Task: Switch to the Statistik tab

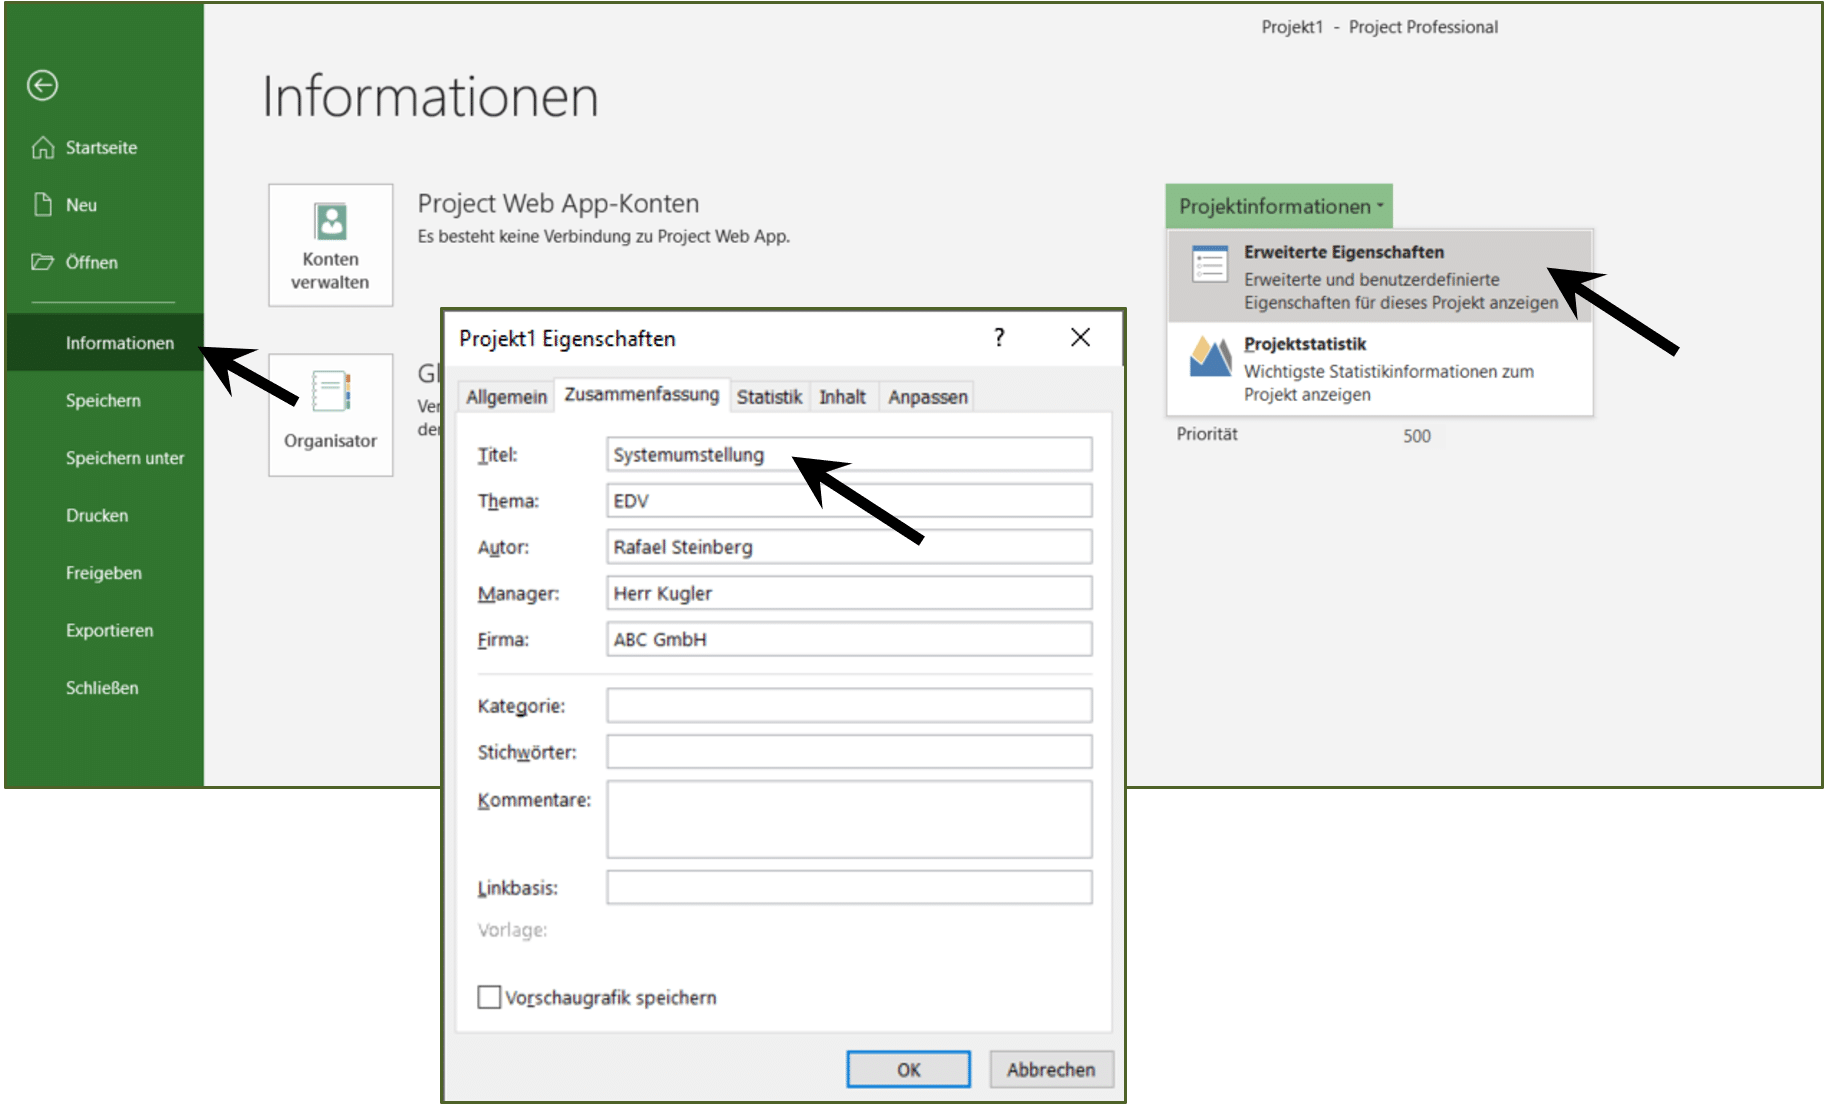Action: tap(769, 397)
